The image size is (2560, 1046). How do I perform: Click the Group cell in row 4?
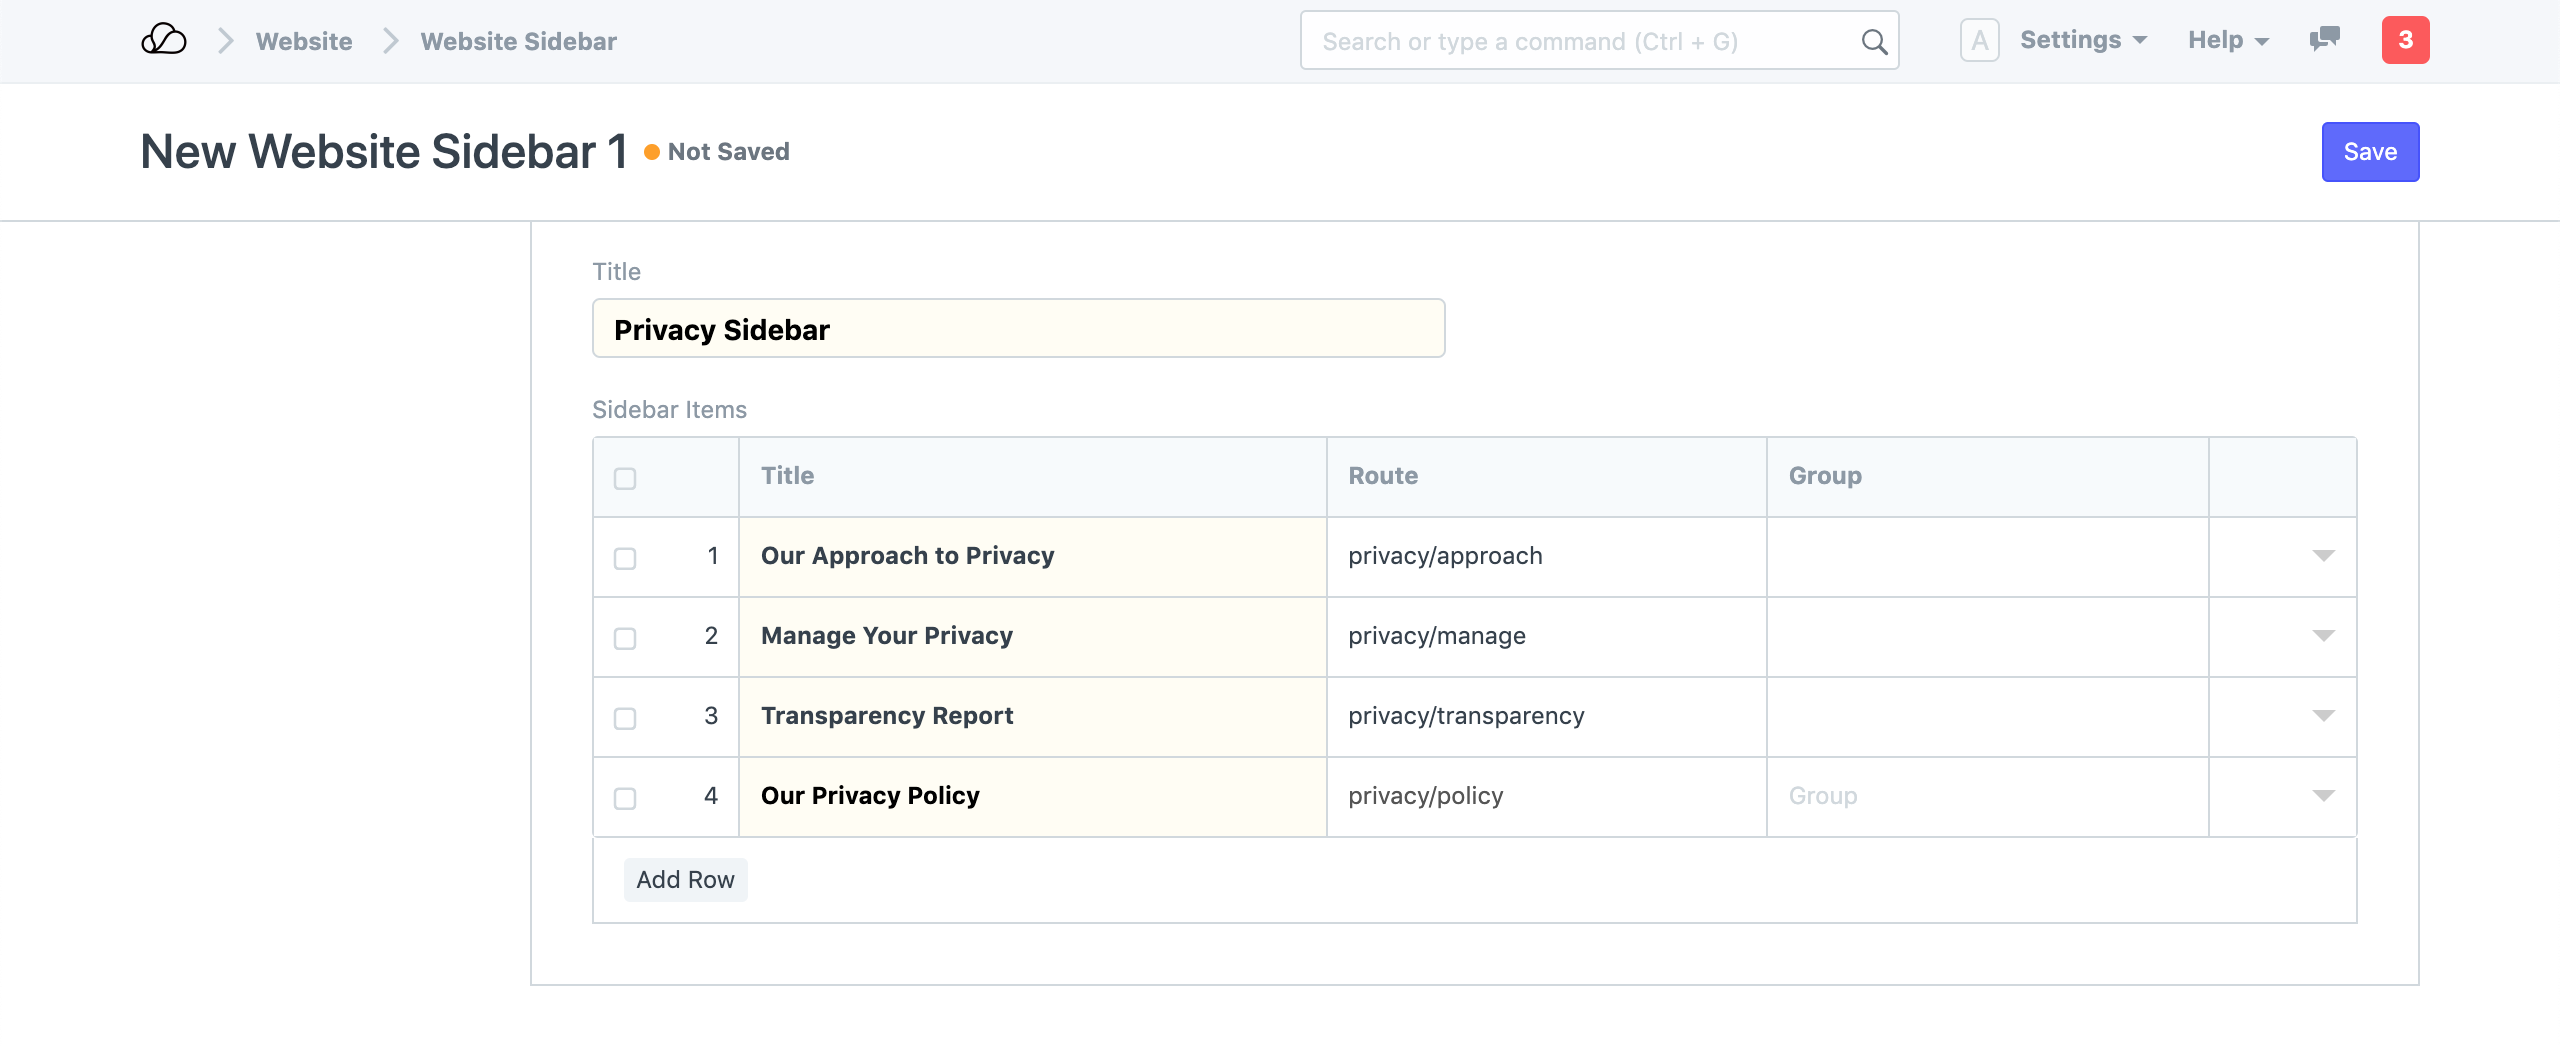(x=1986, y=796)
